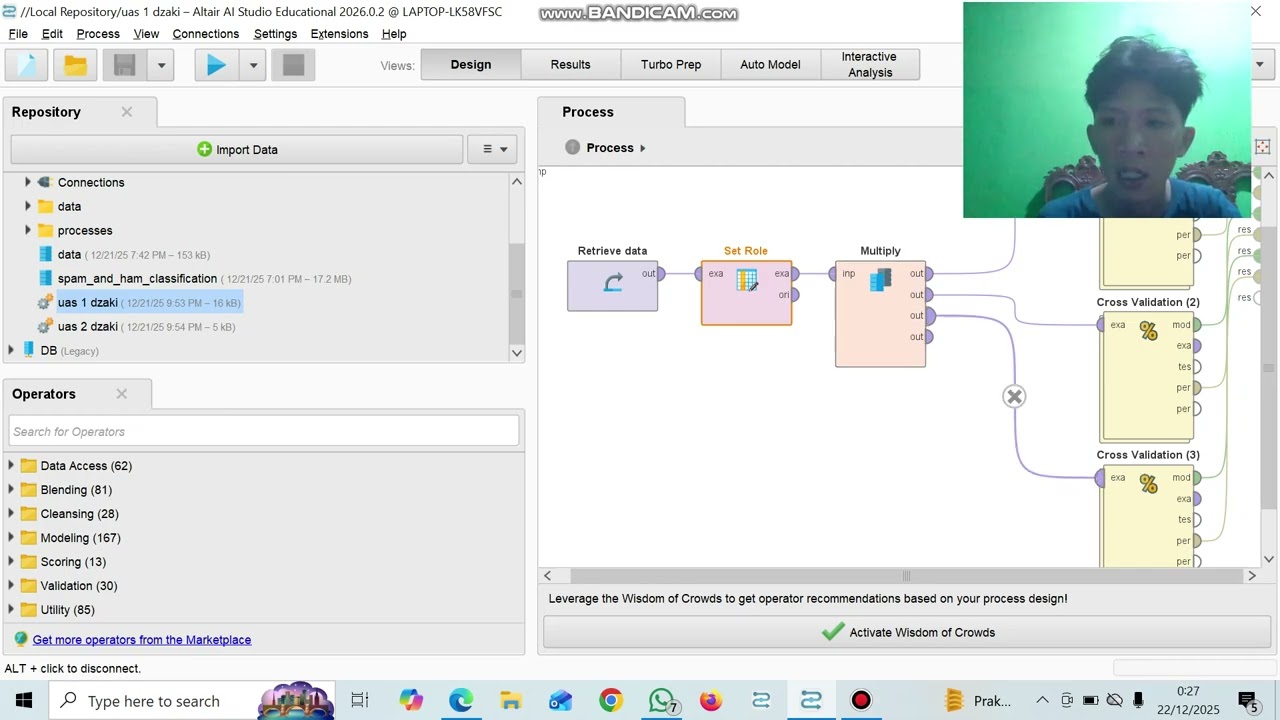Expand the Cleansing operators folder
This screenshot has height=720, width=1280.
click(x=11, y=514)
